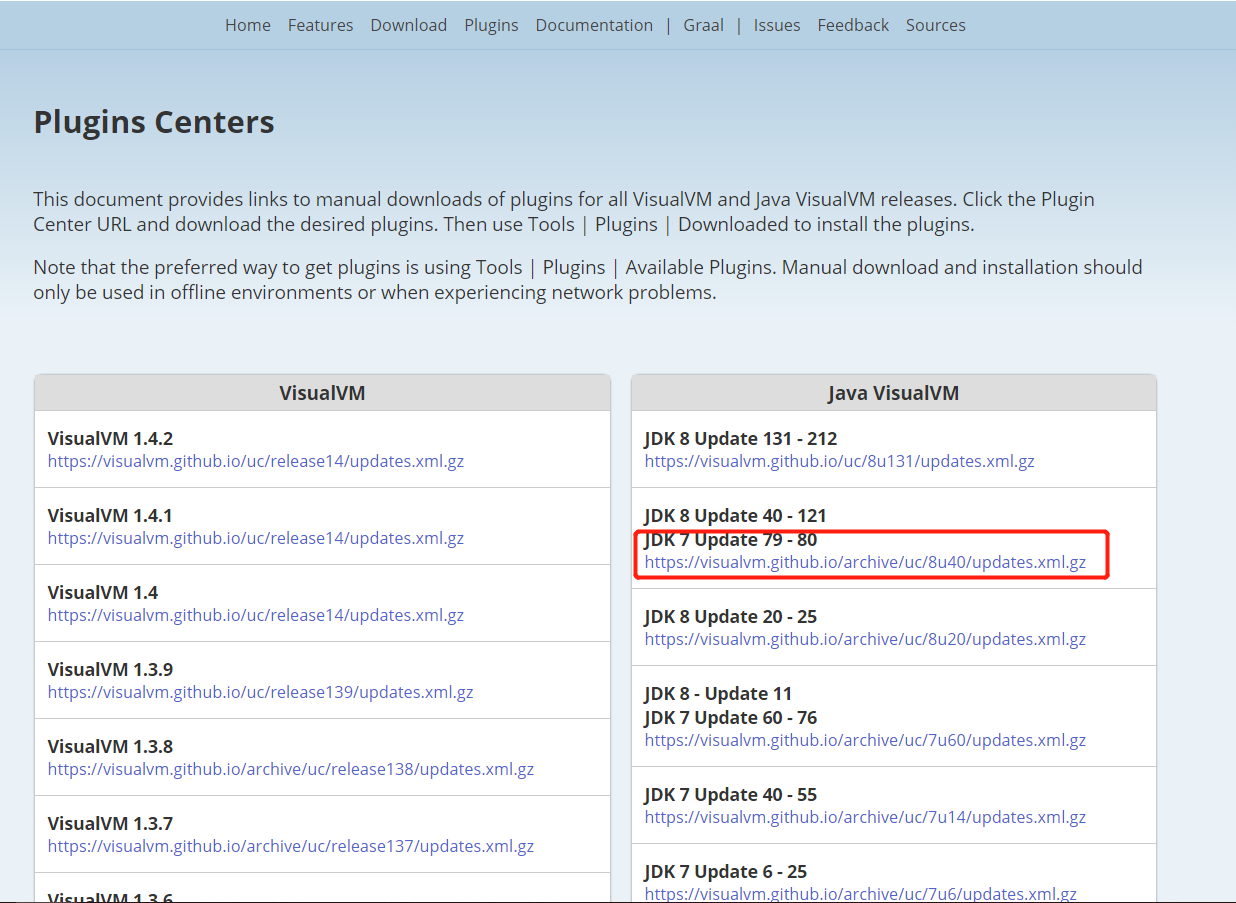The width and height of the screenshot is (1236, 903).
Task: Go to the Features page
Action: click(320, 25)
